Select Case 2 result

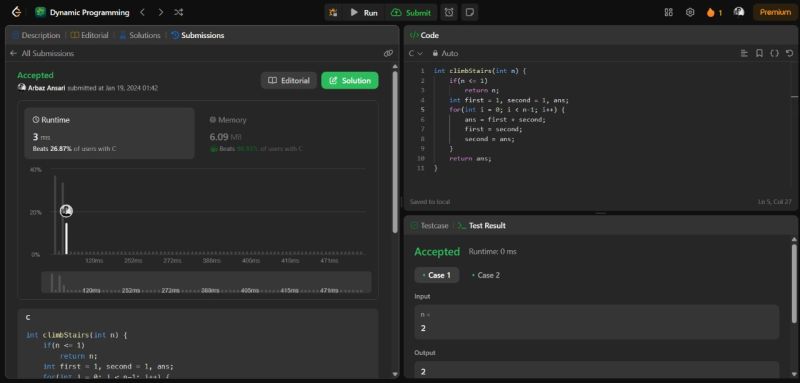click(x=486, y=275)
